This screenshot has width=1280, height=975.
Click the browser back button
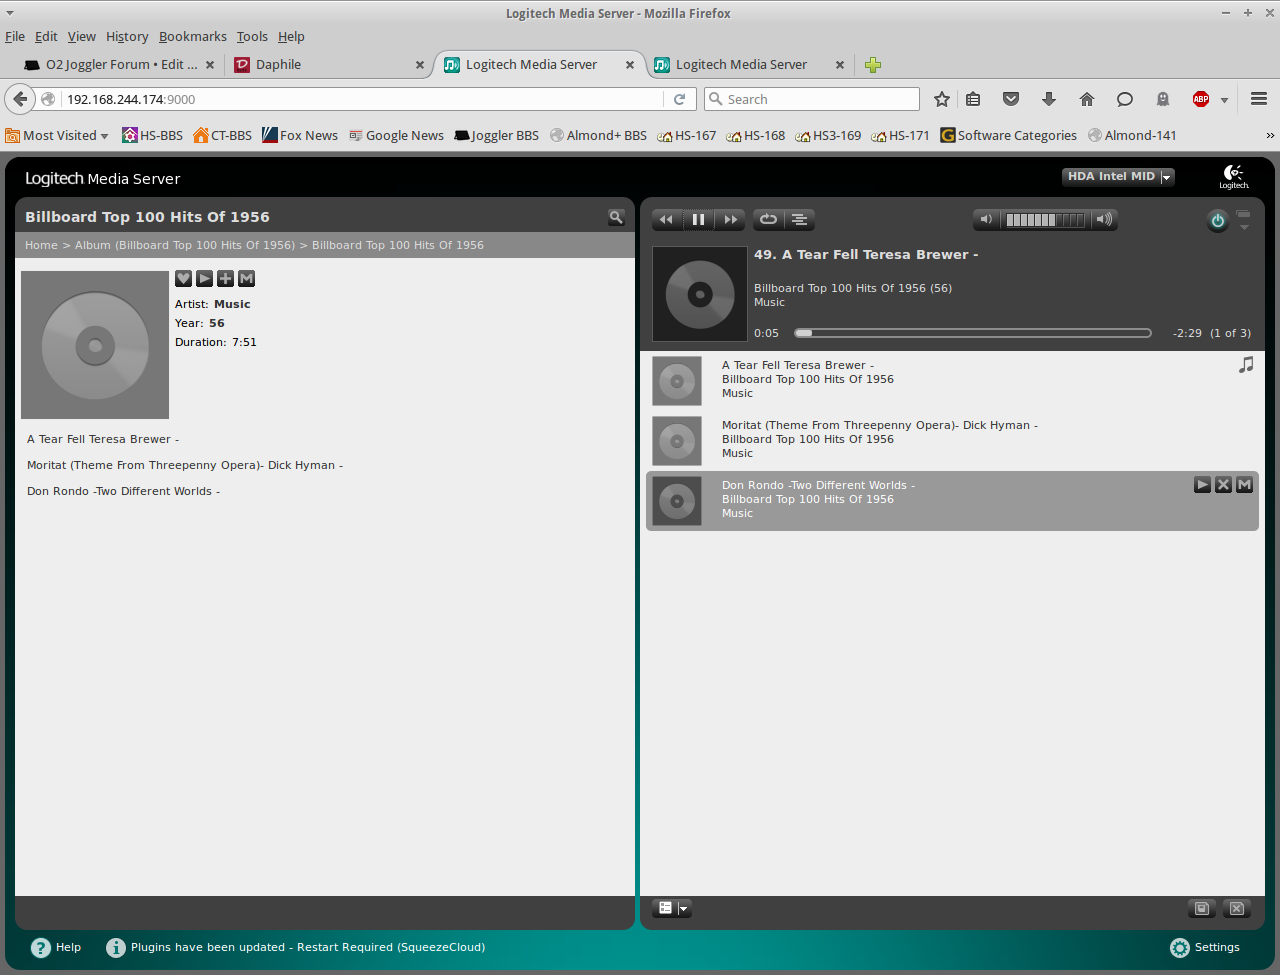(20, 99)
